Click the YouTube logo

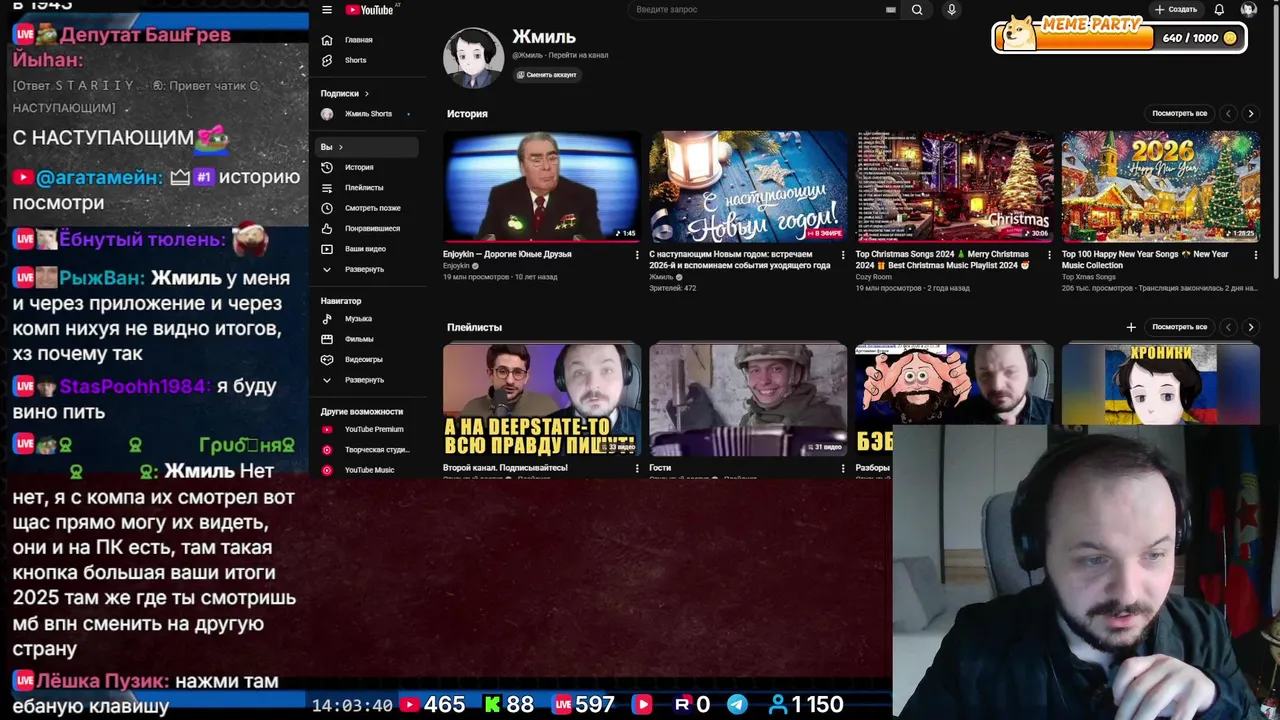[370, 10]
